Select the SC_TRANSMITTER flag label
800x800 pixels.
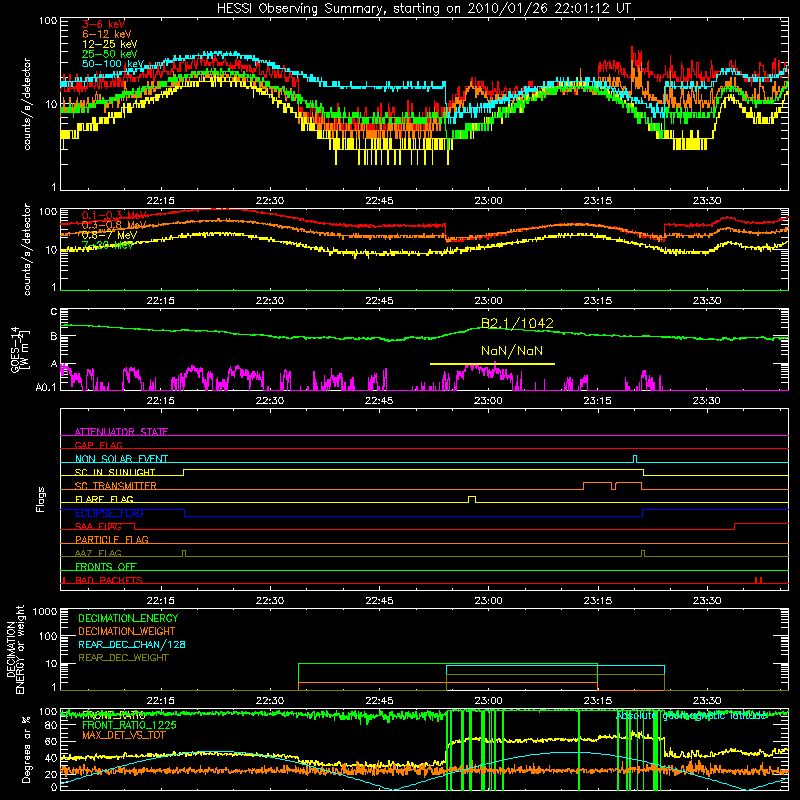tap(116, 485)
